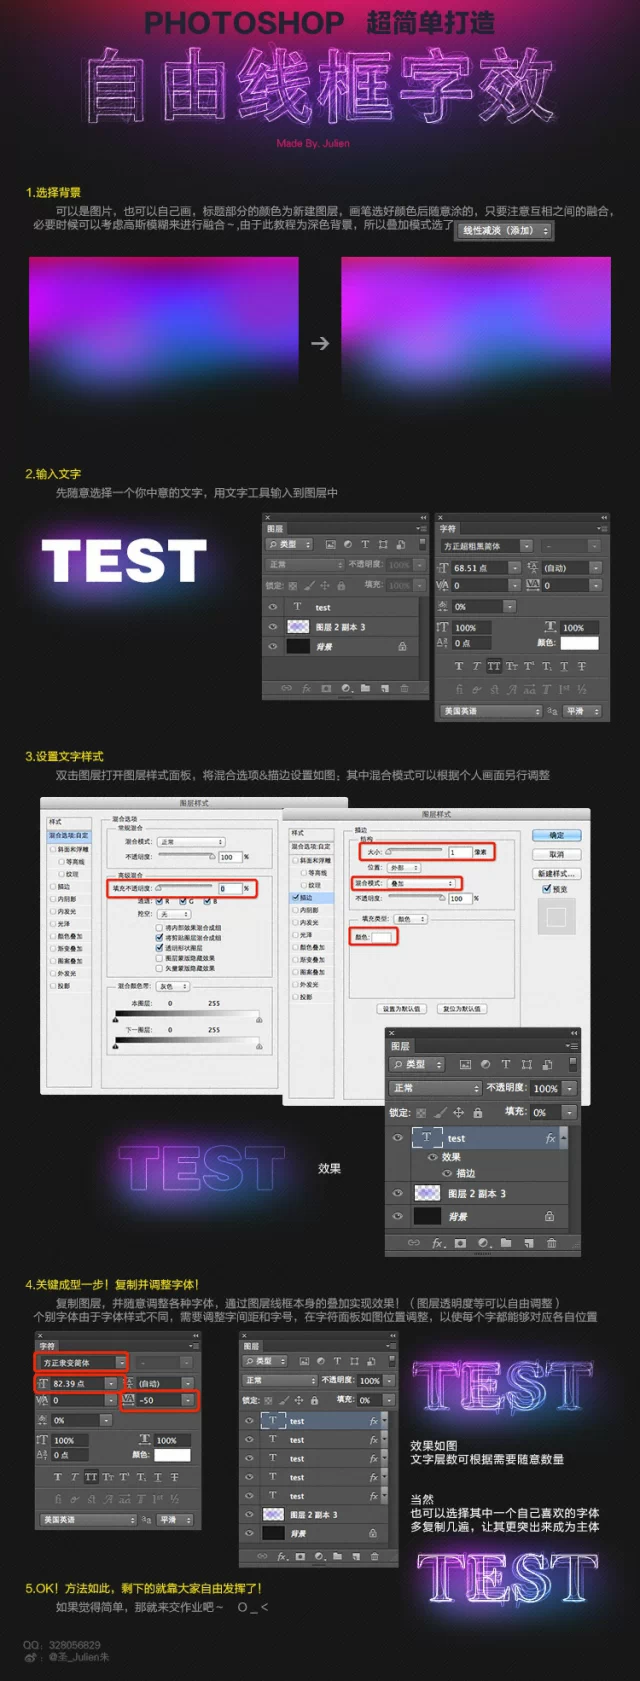Click the 大小 stroke size slider

pyautogui.click(x=413, y=852)
